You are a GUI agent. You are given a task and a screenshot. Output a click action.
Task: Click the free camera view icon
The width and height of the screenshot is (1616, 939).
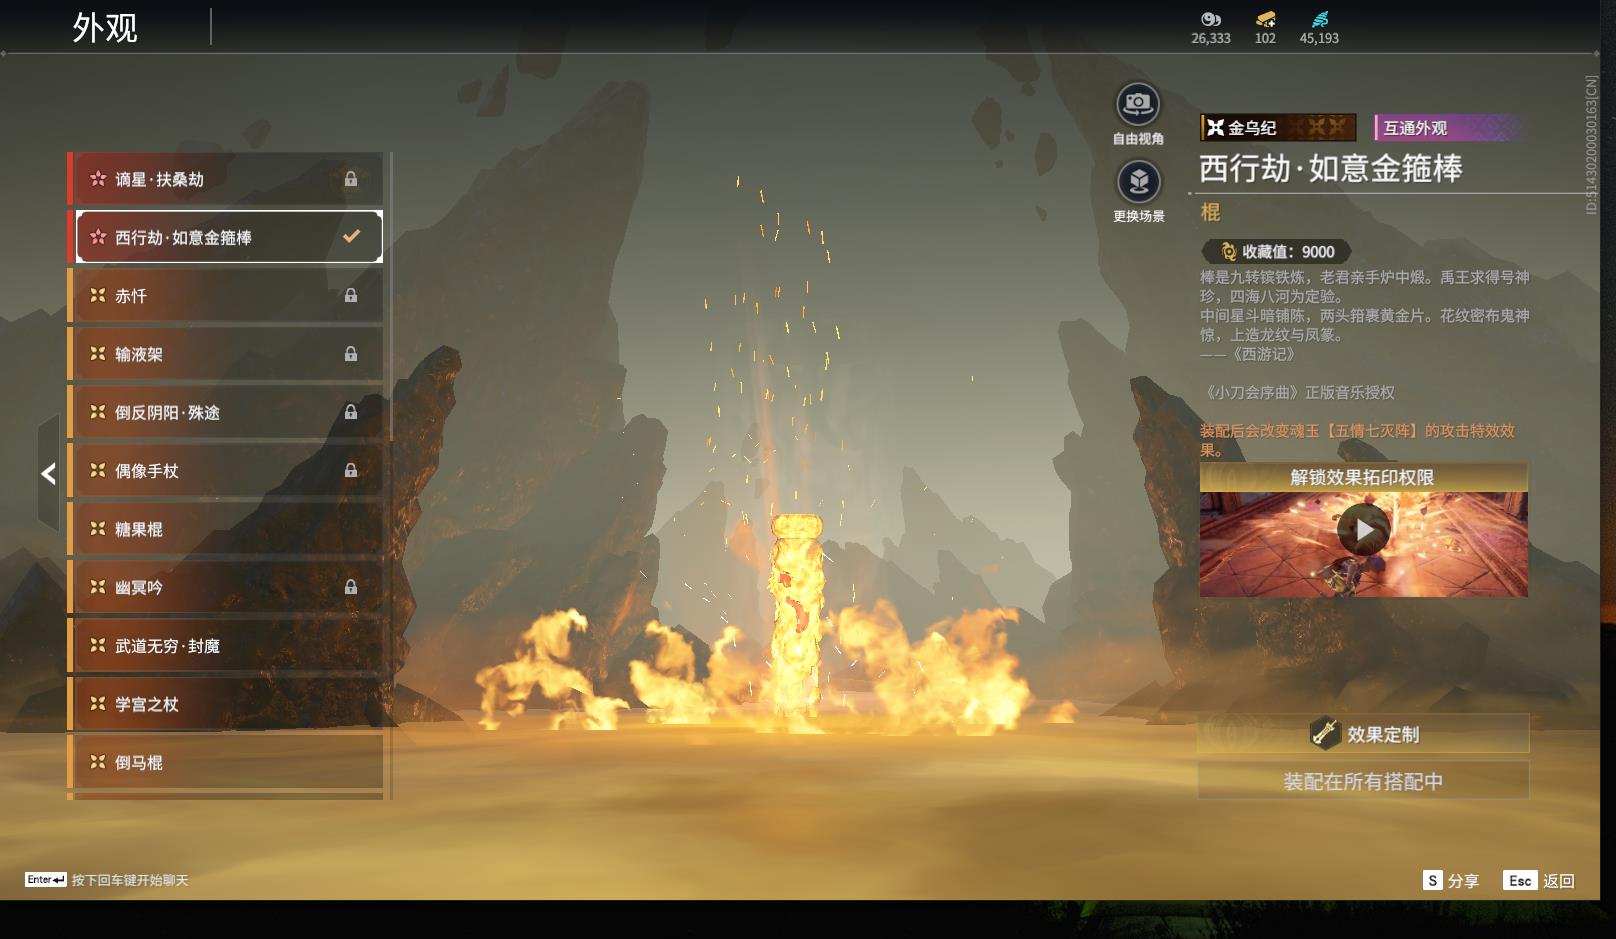pyautogui.click(x=1137, y=104)
